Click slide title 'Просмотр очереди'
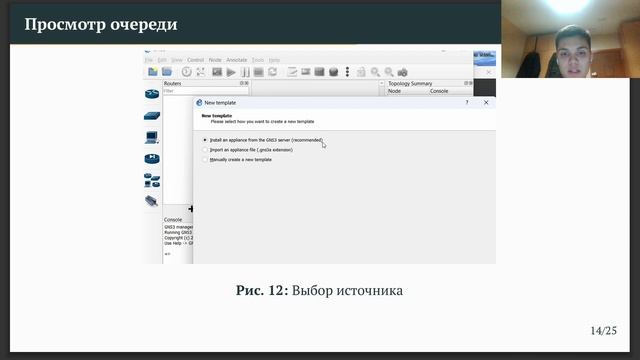 tap(101, 24)
